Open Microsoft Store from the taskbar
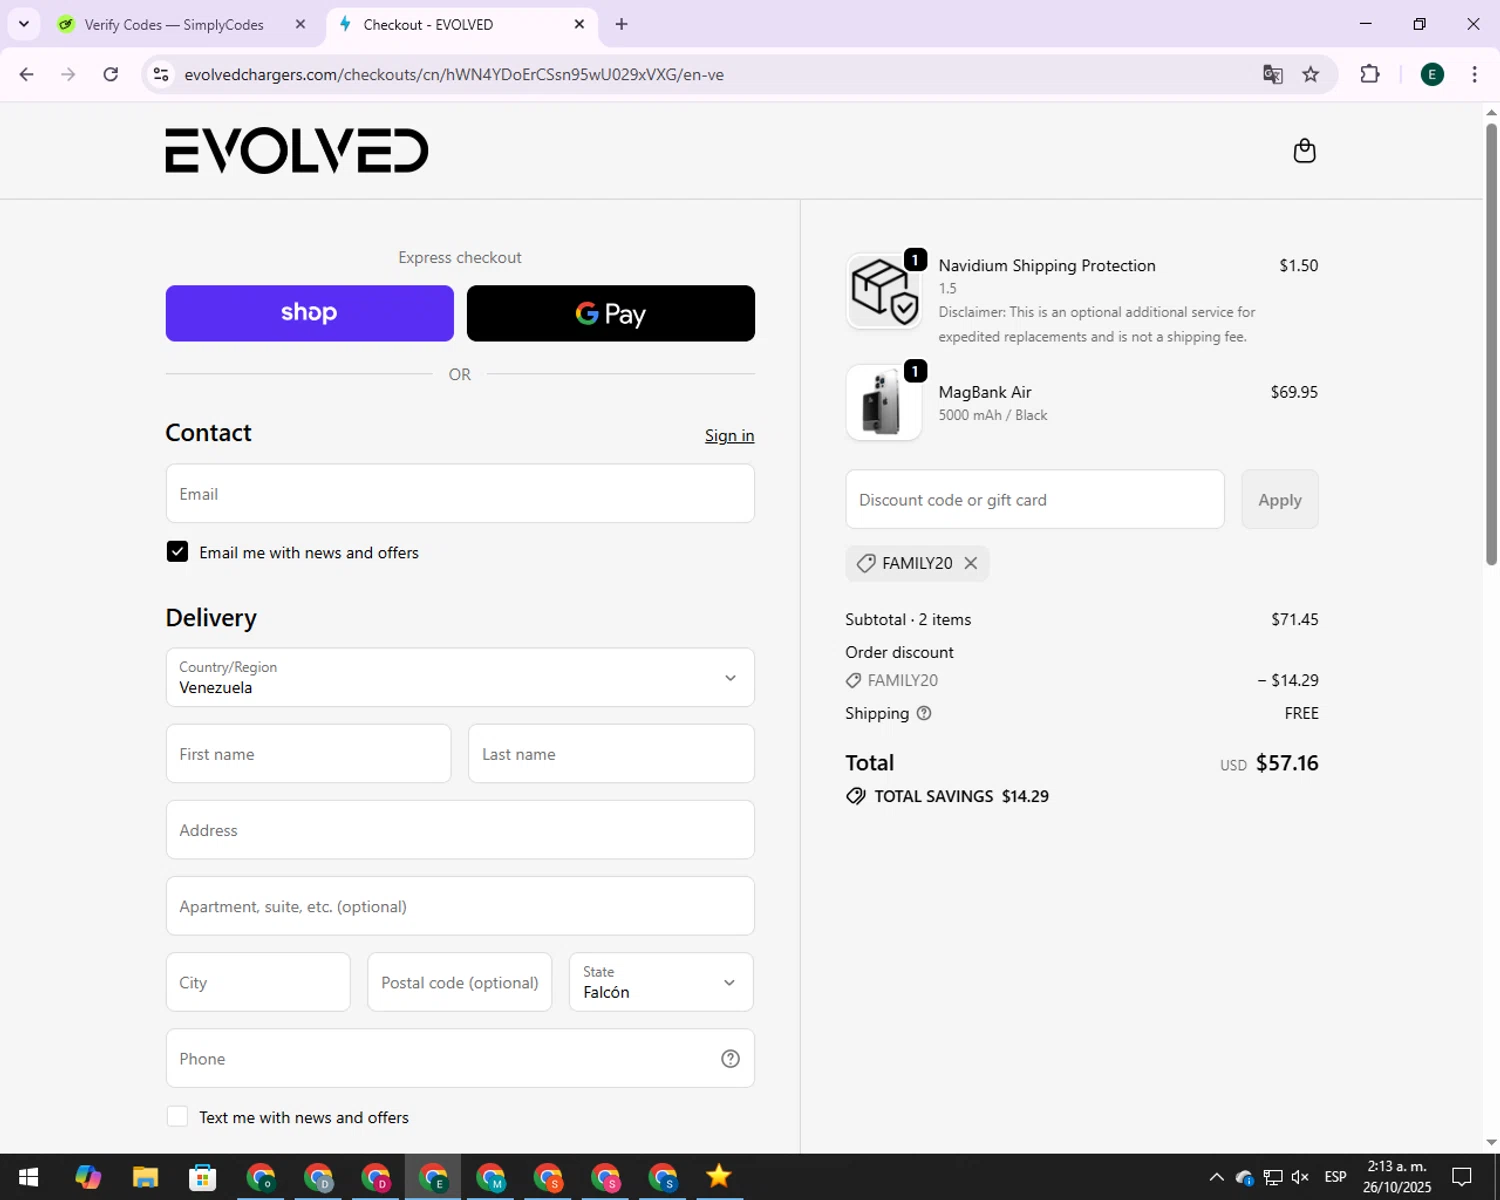 pyautogui.click(x=203, y=1177)
